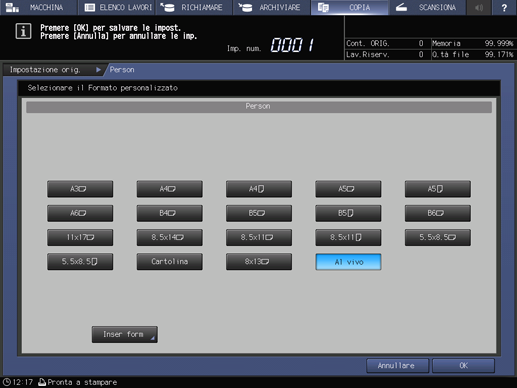The height and width of the screenshot is (388, 517).
Task: Choose the 5.5x8.5 landscape size button
Action: click(x=438, y=237)
